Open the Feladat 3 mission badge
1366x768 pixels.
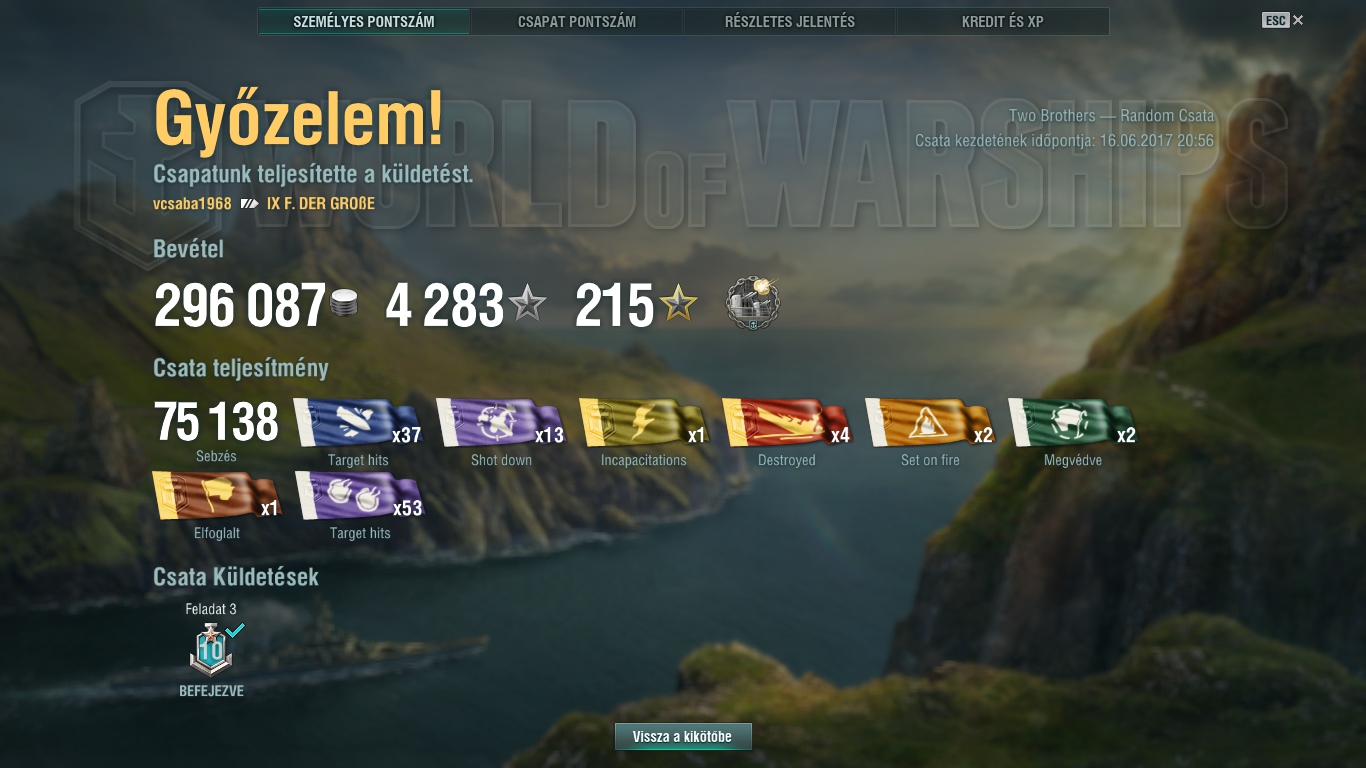[x=212, y=649]
